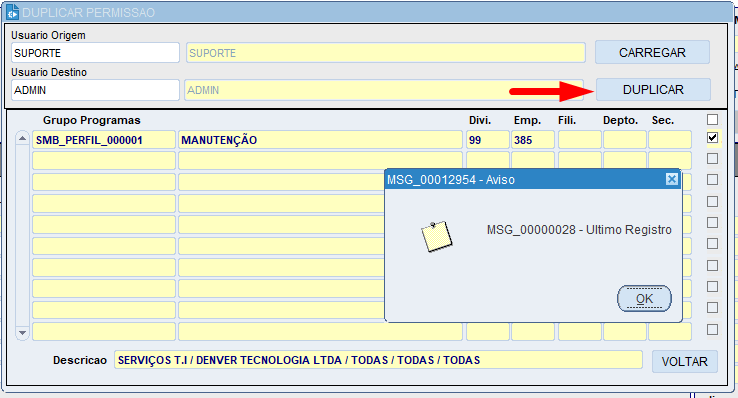The image size is (738, 398).
Task: Click the CARREGAR button
Action: click(x=652, y=53)
